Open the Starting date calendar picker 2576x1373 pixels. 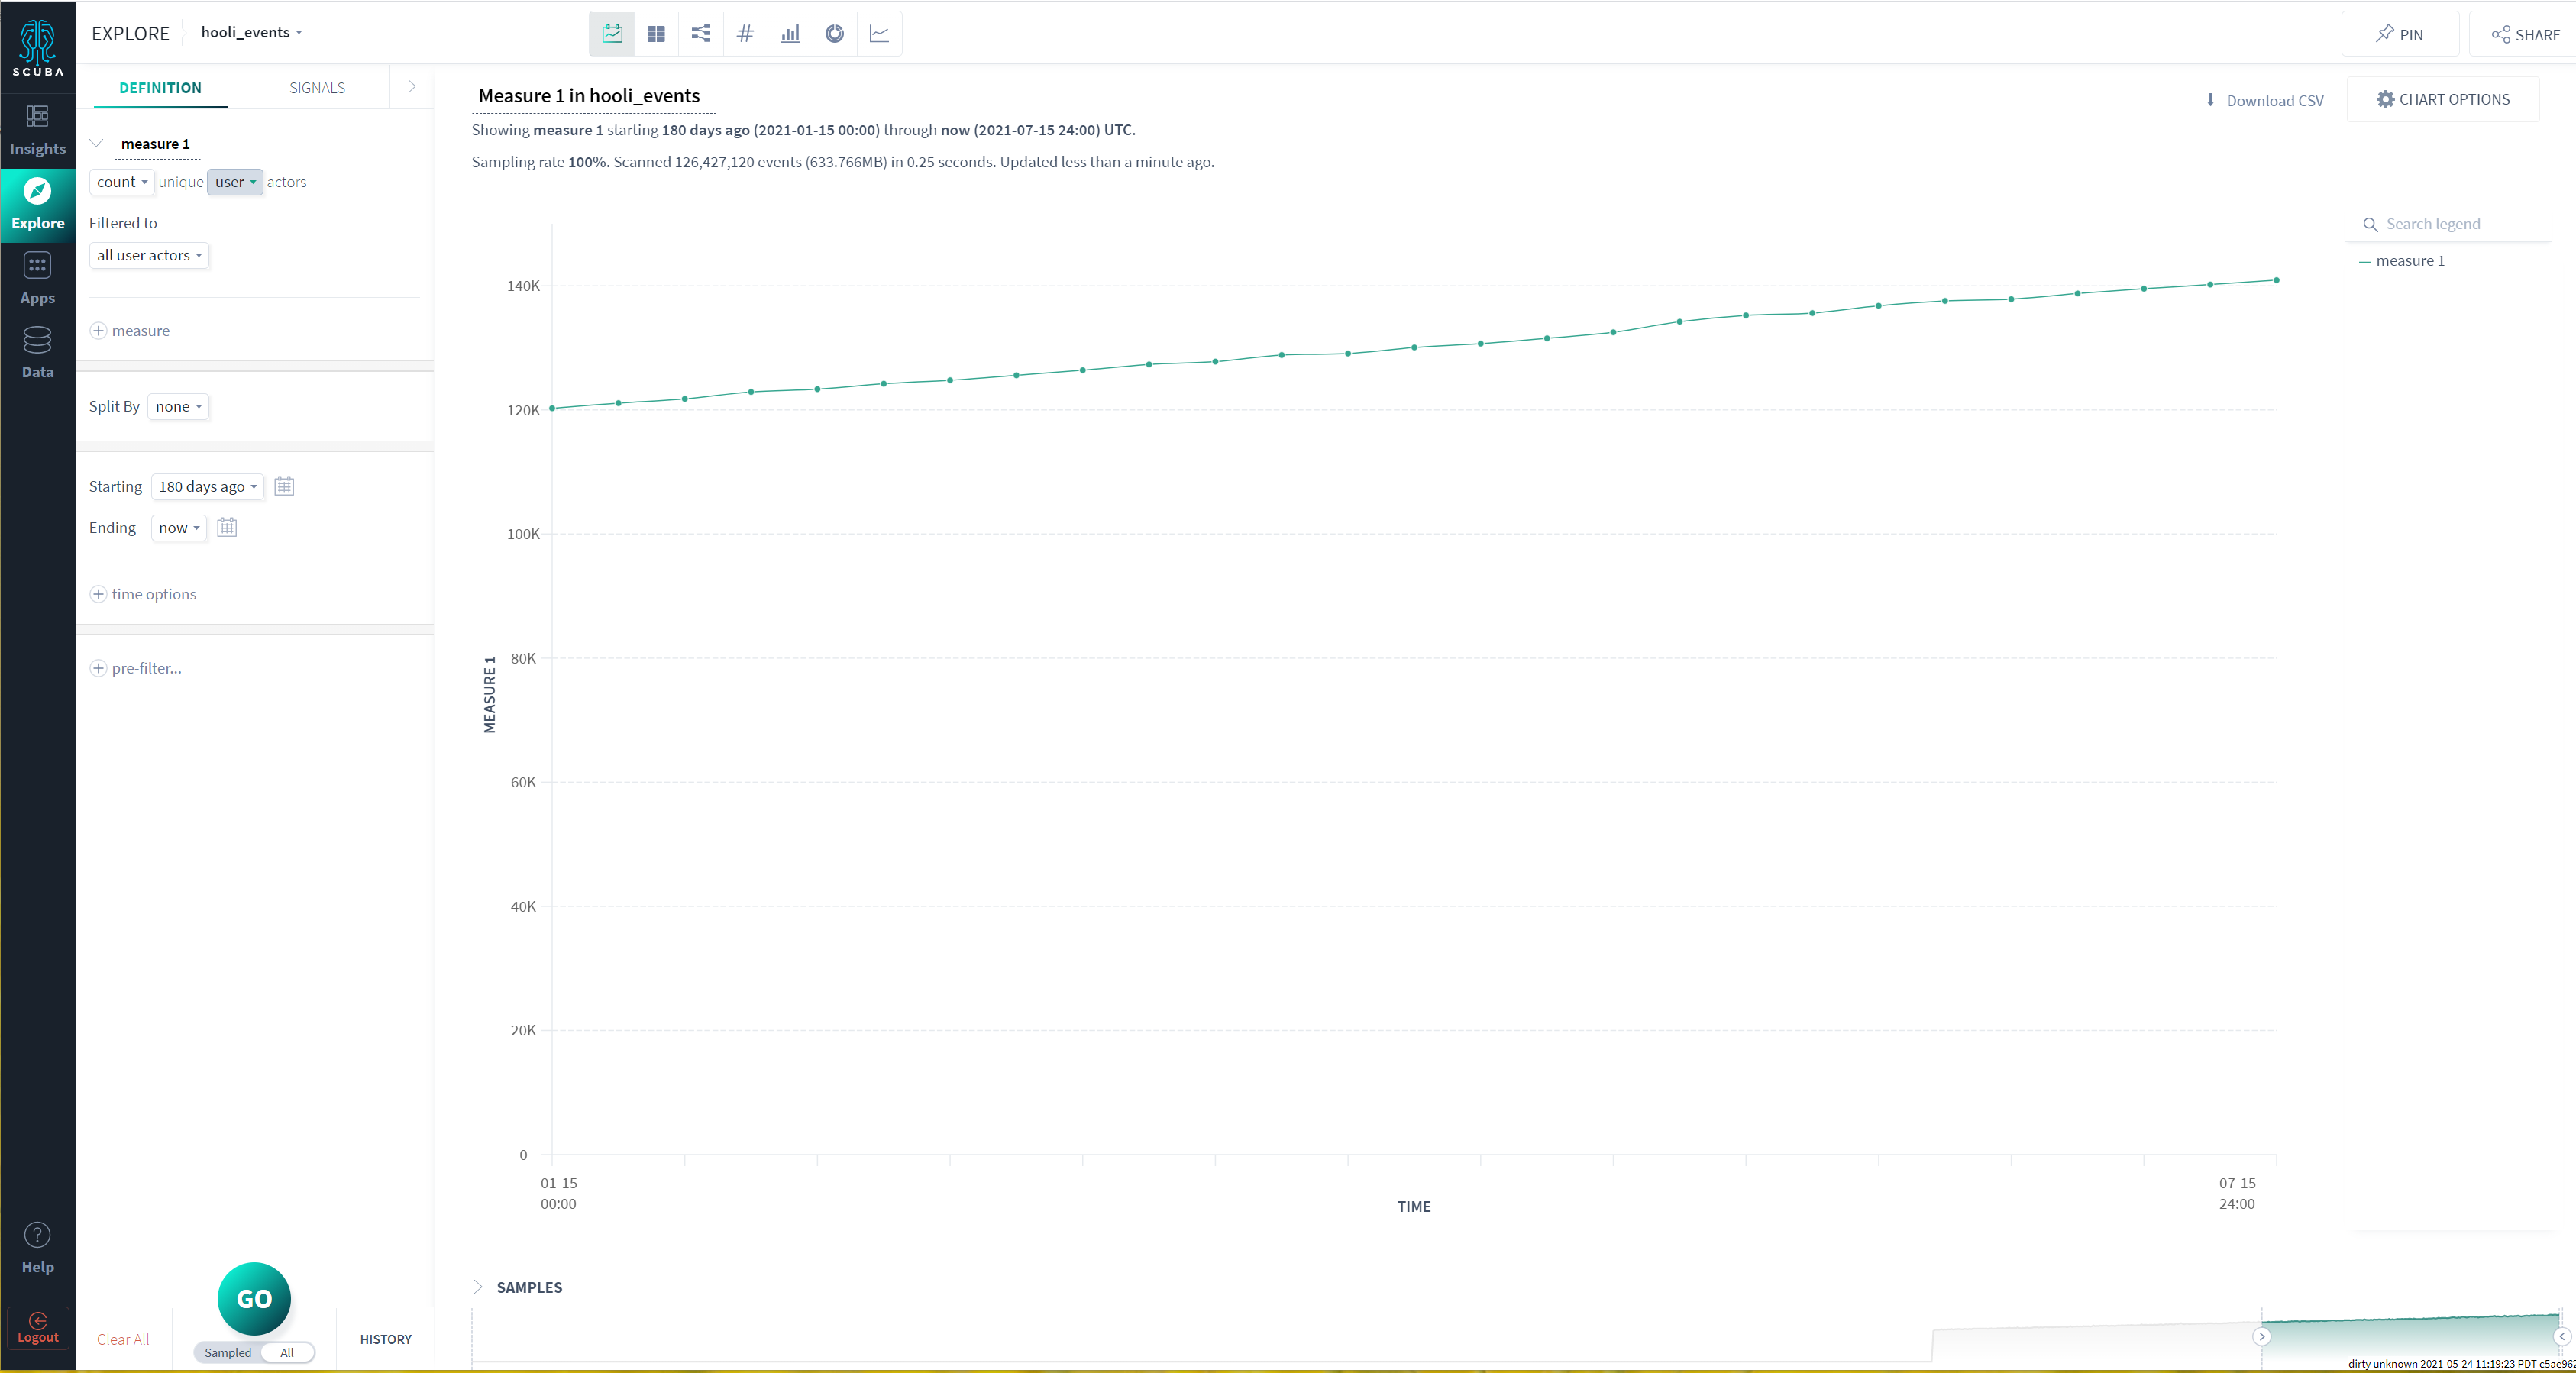pos(284,486)
